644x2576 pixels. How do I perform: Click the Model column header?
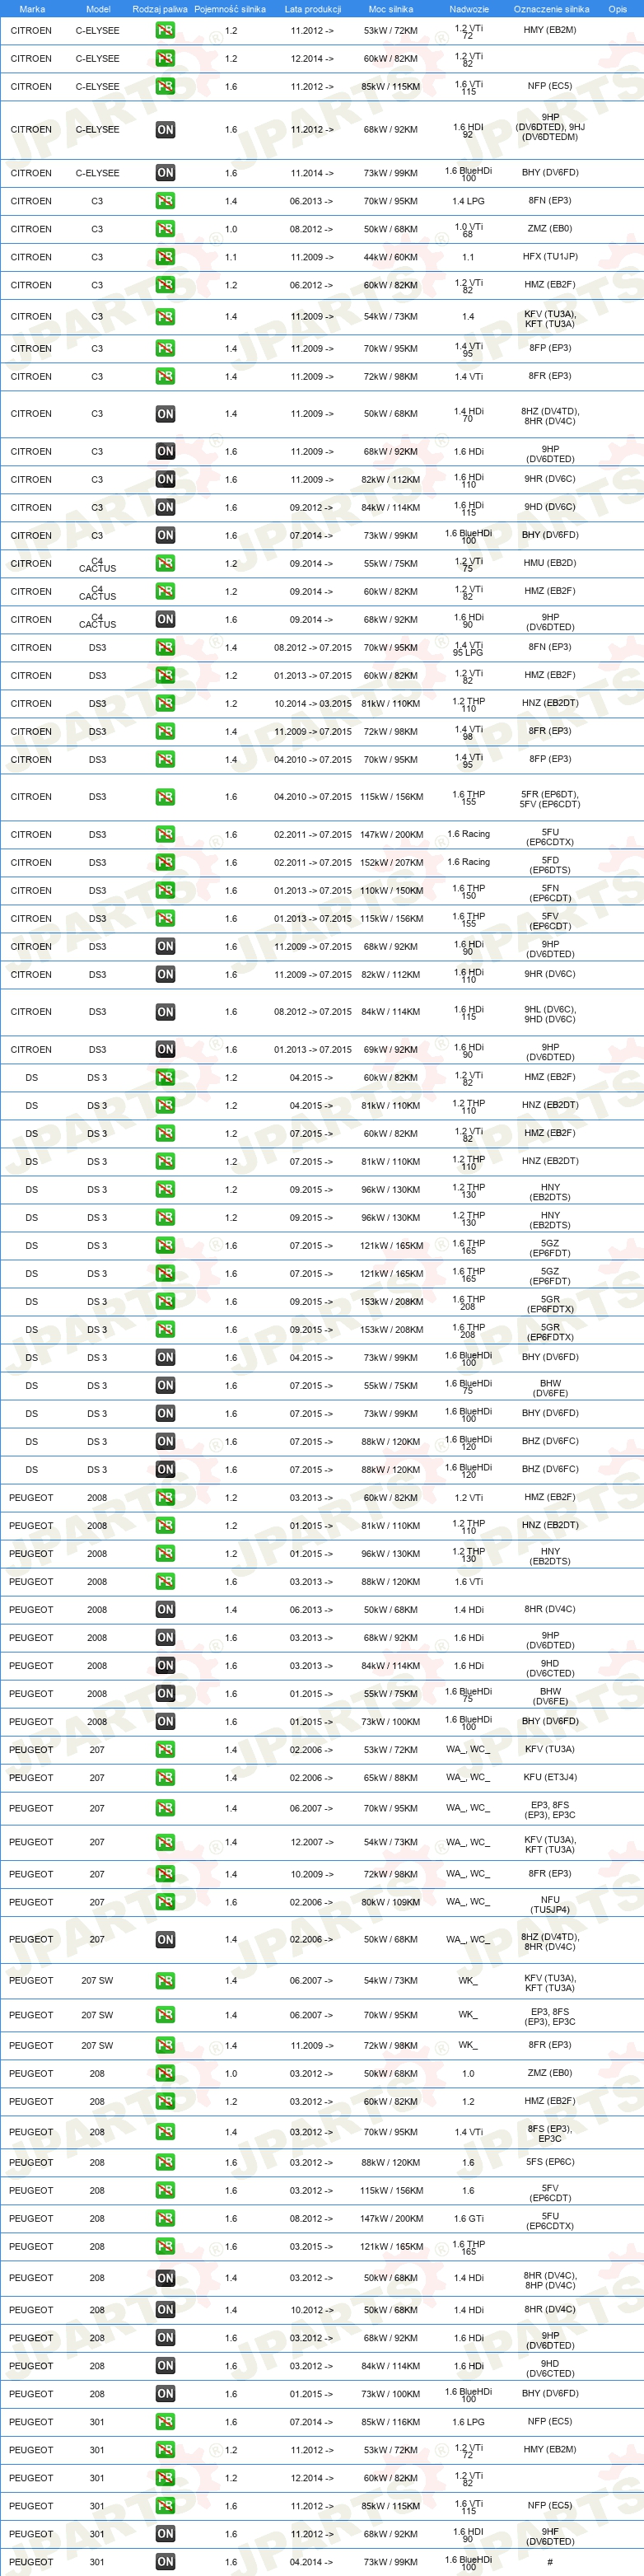pyautogui.click(x=98, y=9)
